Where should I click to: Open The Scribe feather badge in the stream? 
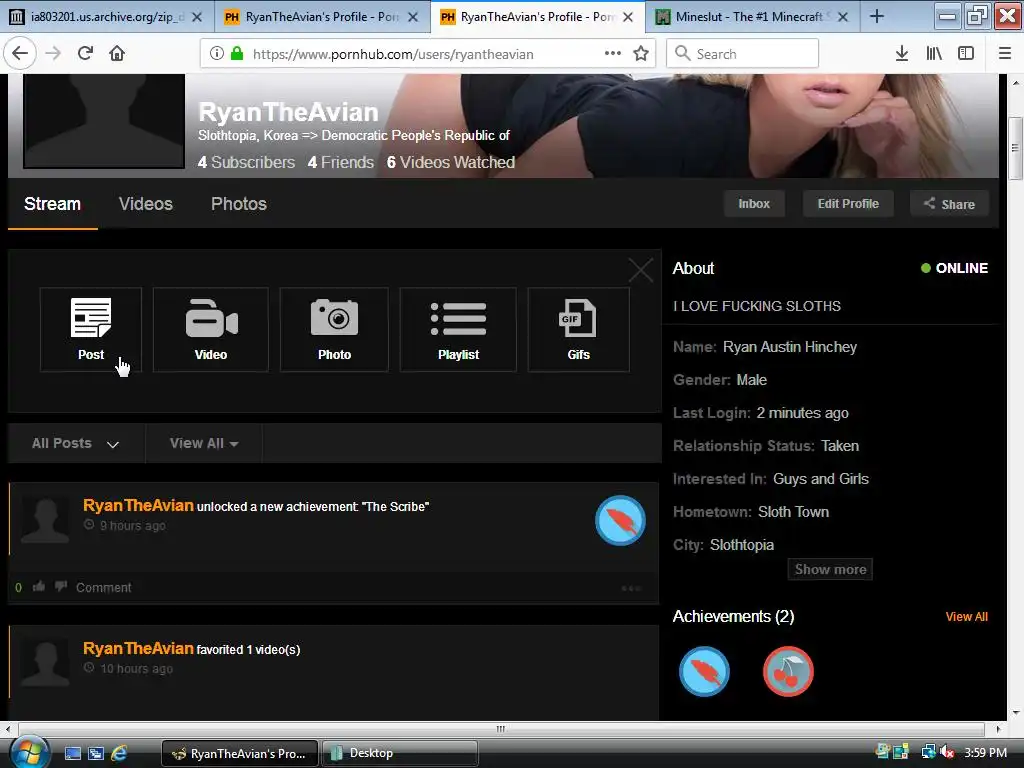click(x=620, y=520)
